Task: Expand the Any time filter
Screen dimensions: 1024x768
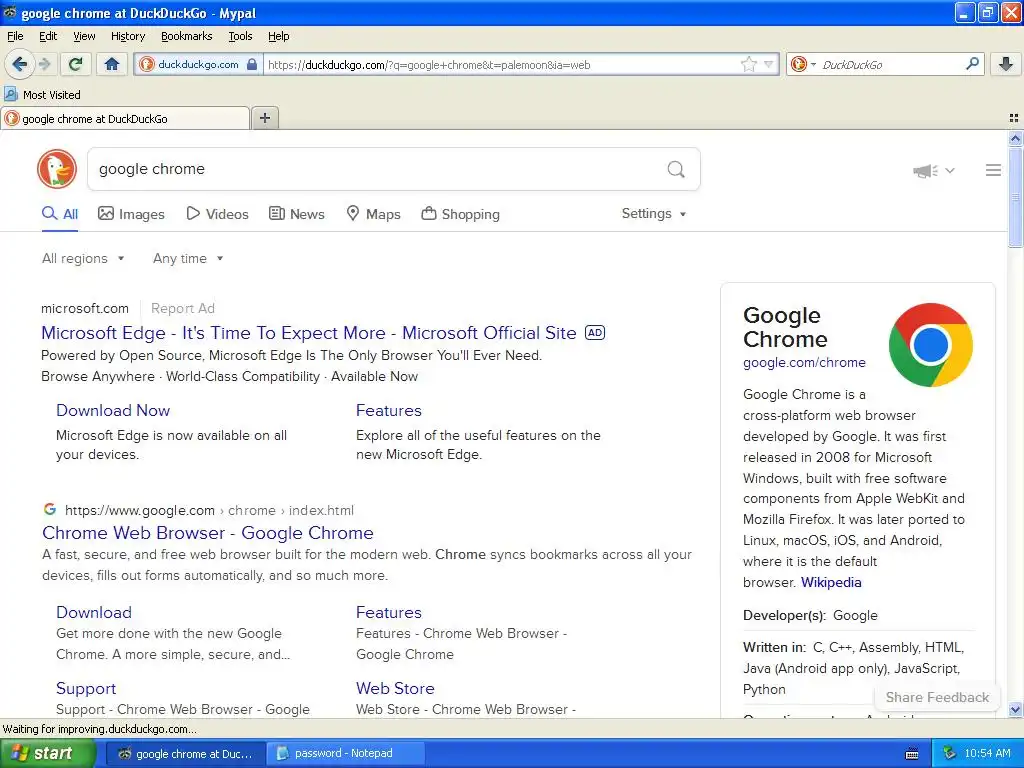Action: tap(188, 258)
